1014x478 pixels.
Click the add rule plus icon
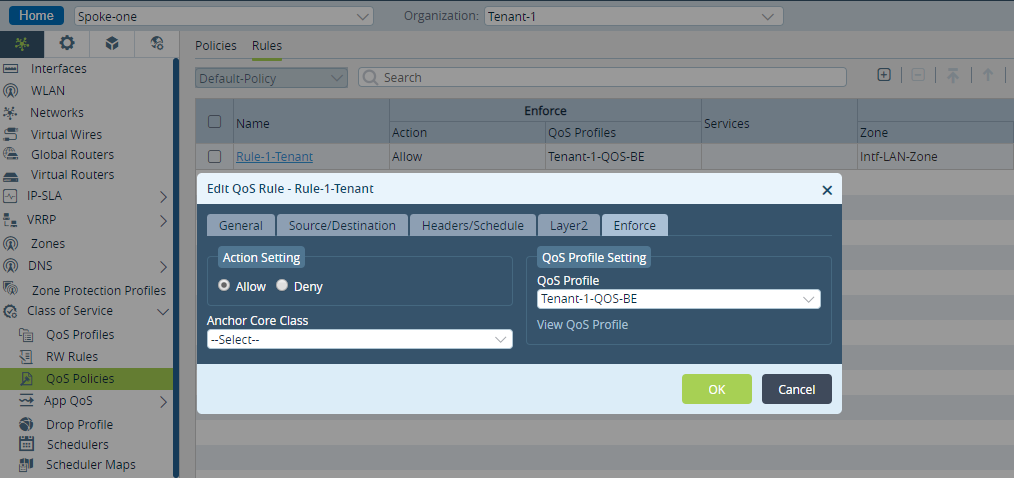pos(884,75)
